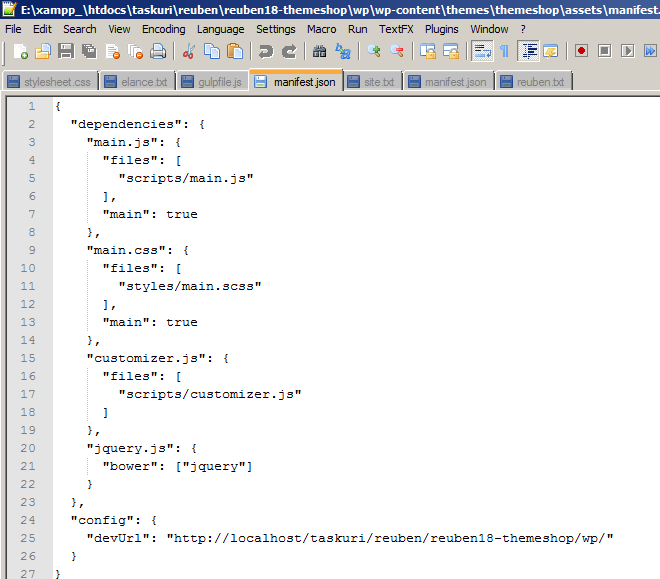Open the Plugins menu
This screenshot has width=660, height=579.
point(442,29)
